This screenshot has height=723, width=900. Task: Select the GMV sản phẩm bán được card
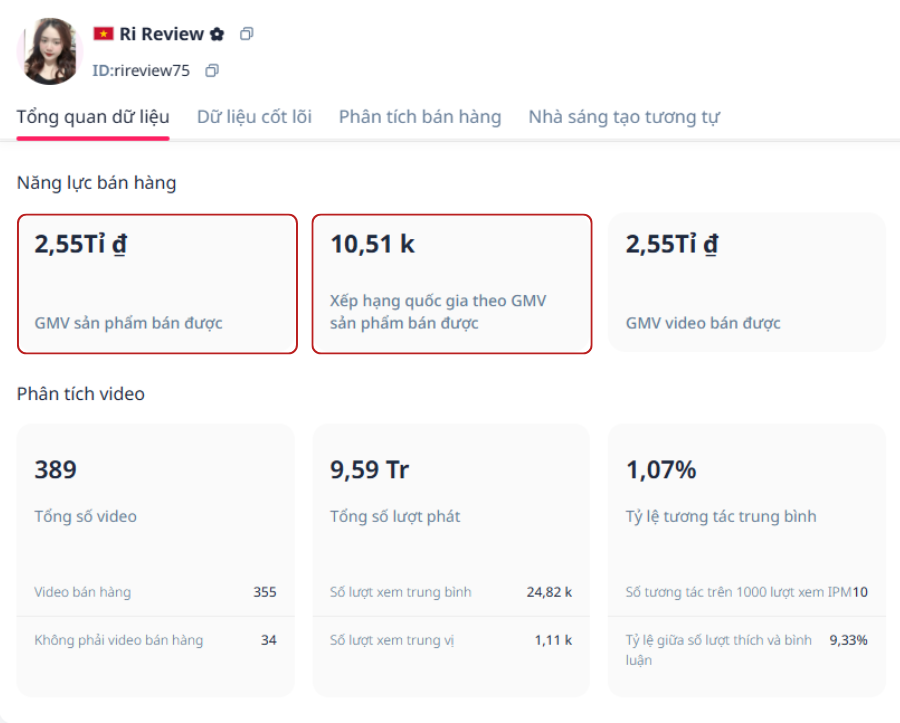coord(157,283)
